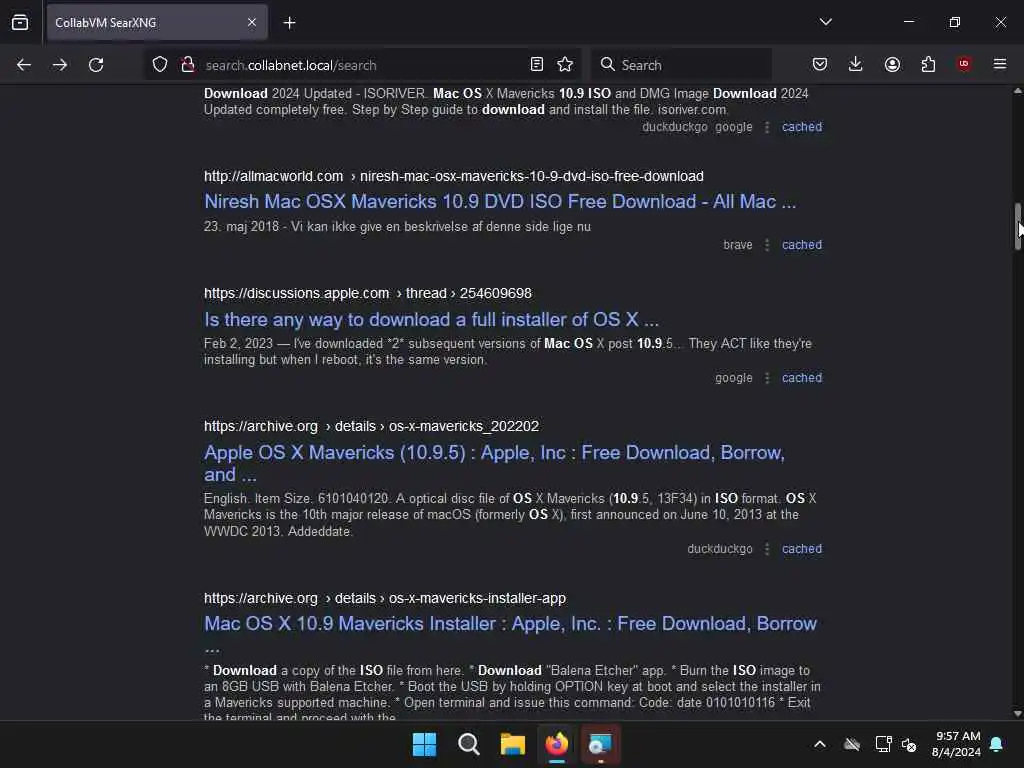The height and width of the screenshot is (768, 1024).
Task: Go back to the previous page
Action: point(24,65)
